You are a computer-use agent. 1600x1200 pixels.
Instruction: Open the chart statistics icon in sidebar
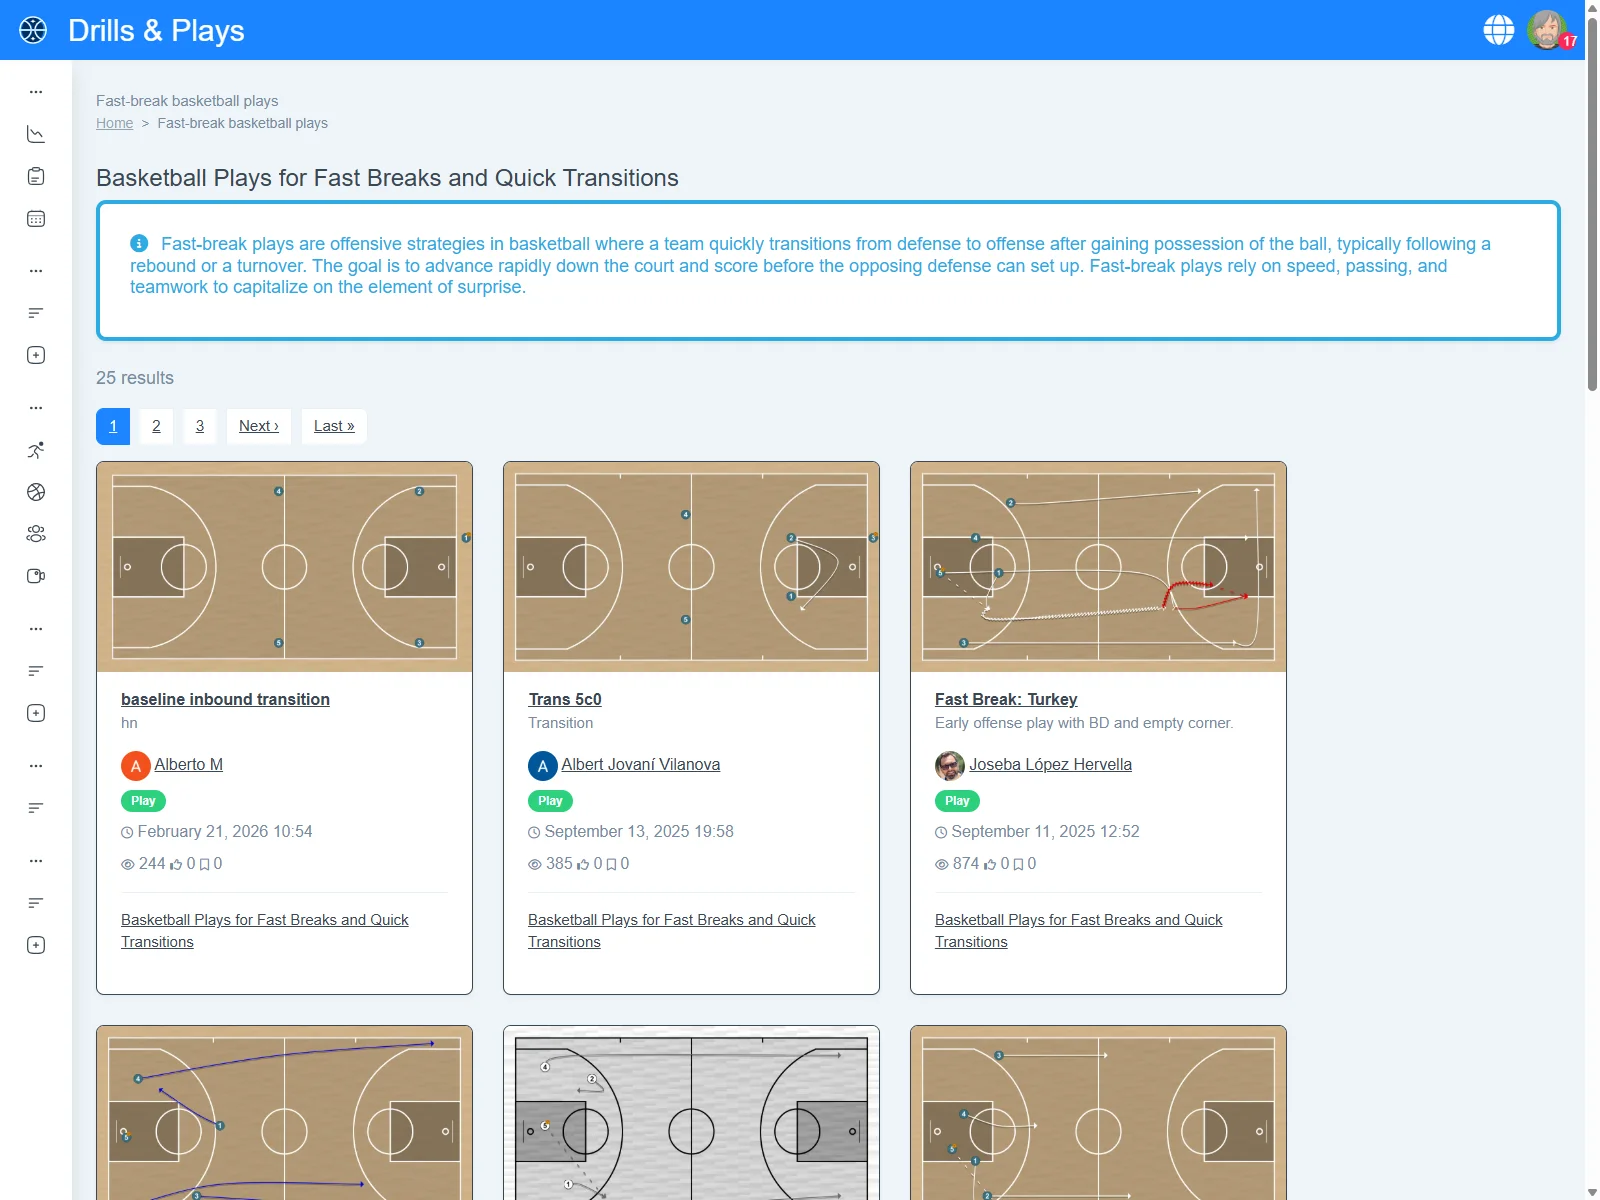point(36,134)
